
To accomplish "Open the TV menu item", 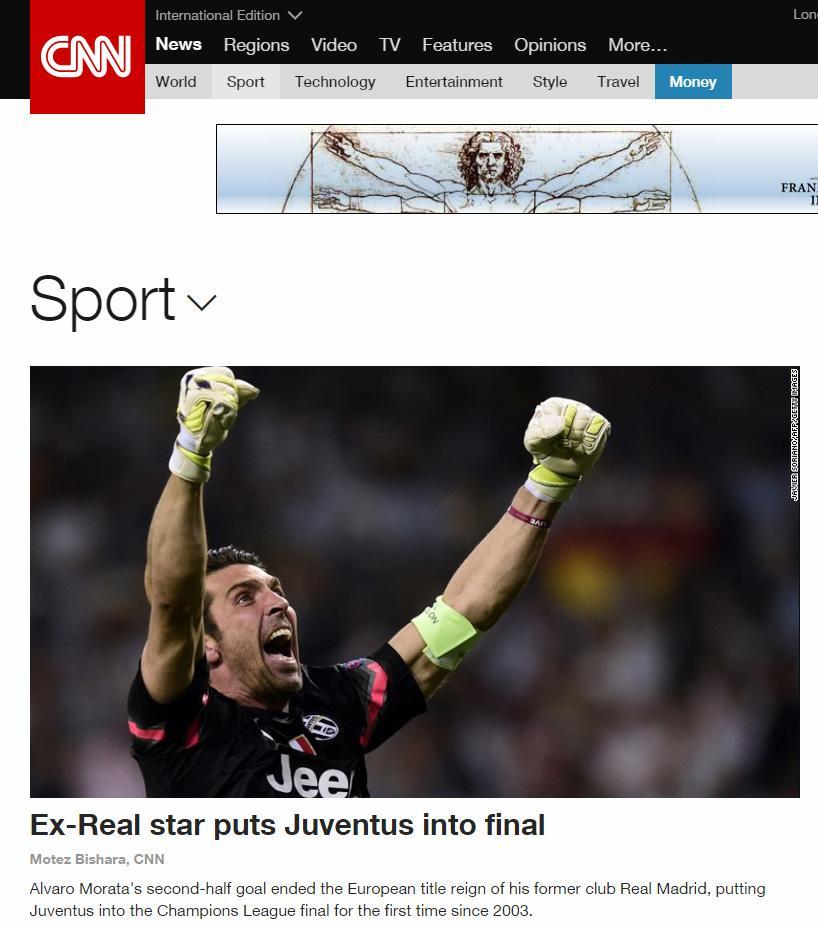I will [389, 45].
